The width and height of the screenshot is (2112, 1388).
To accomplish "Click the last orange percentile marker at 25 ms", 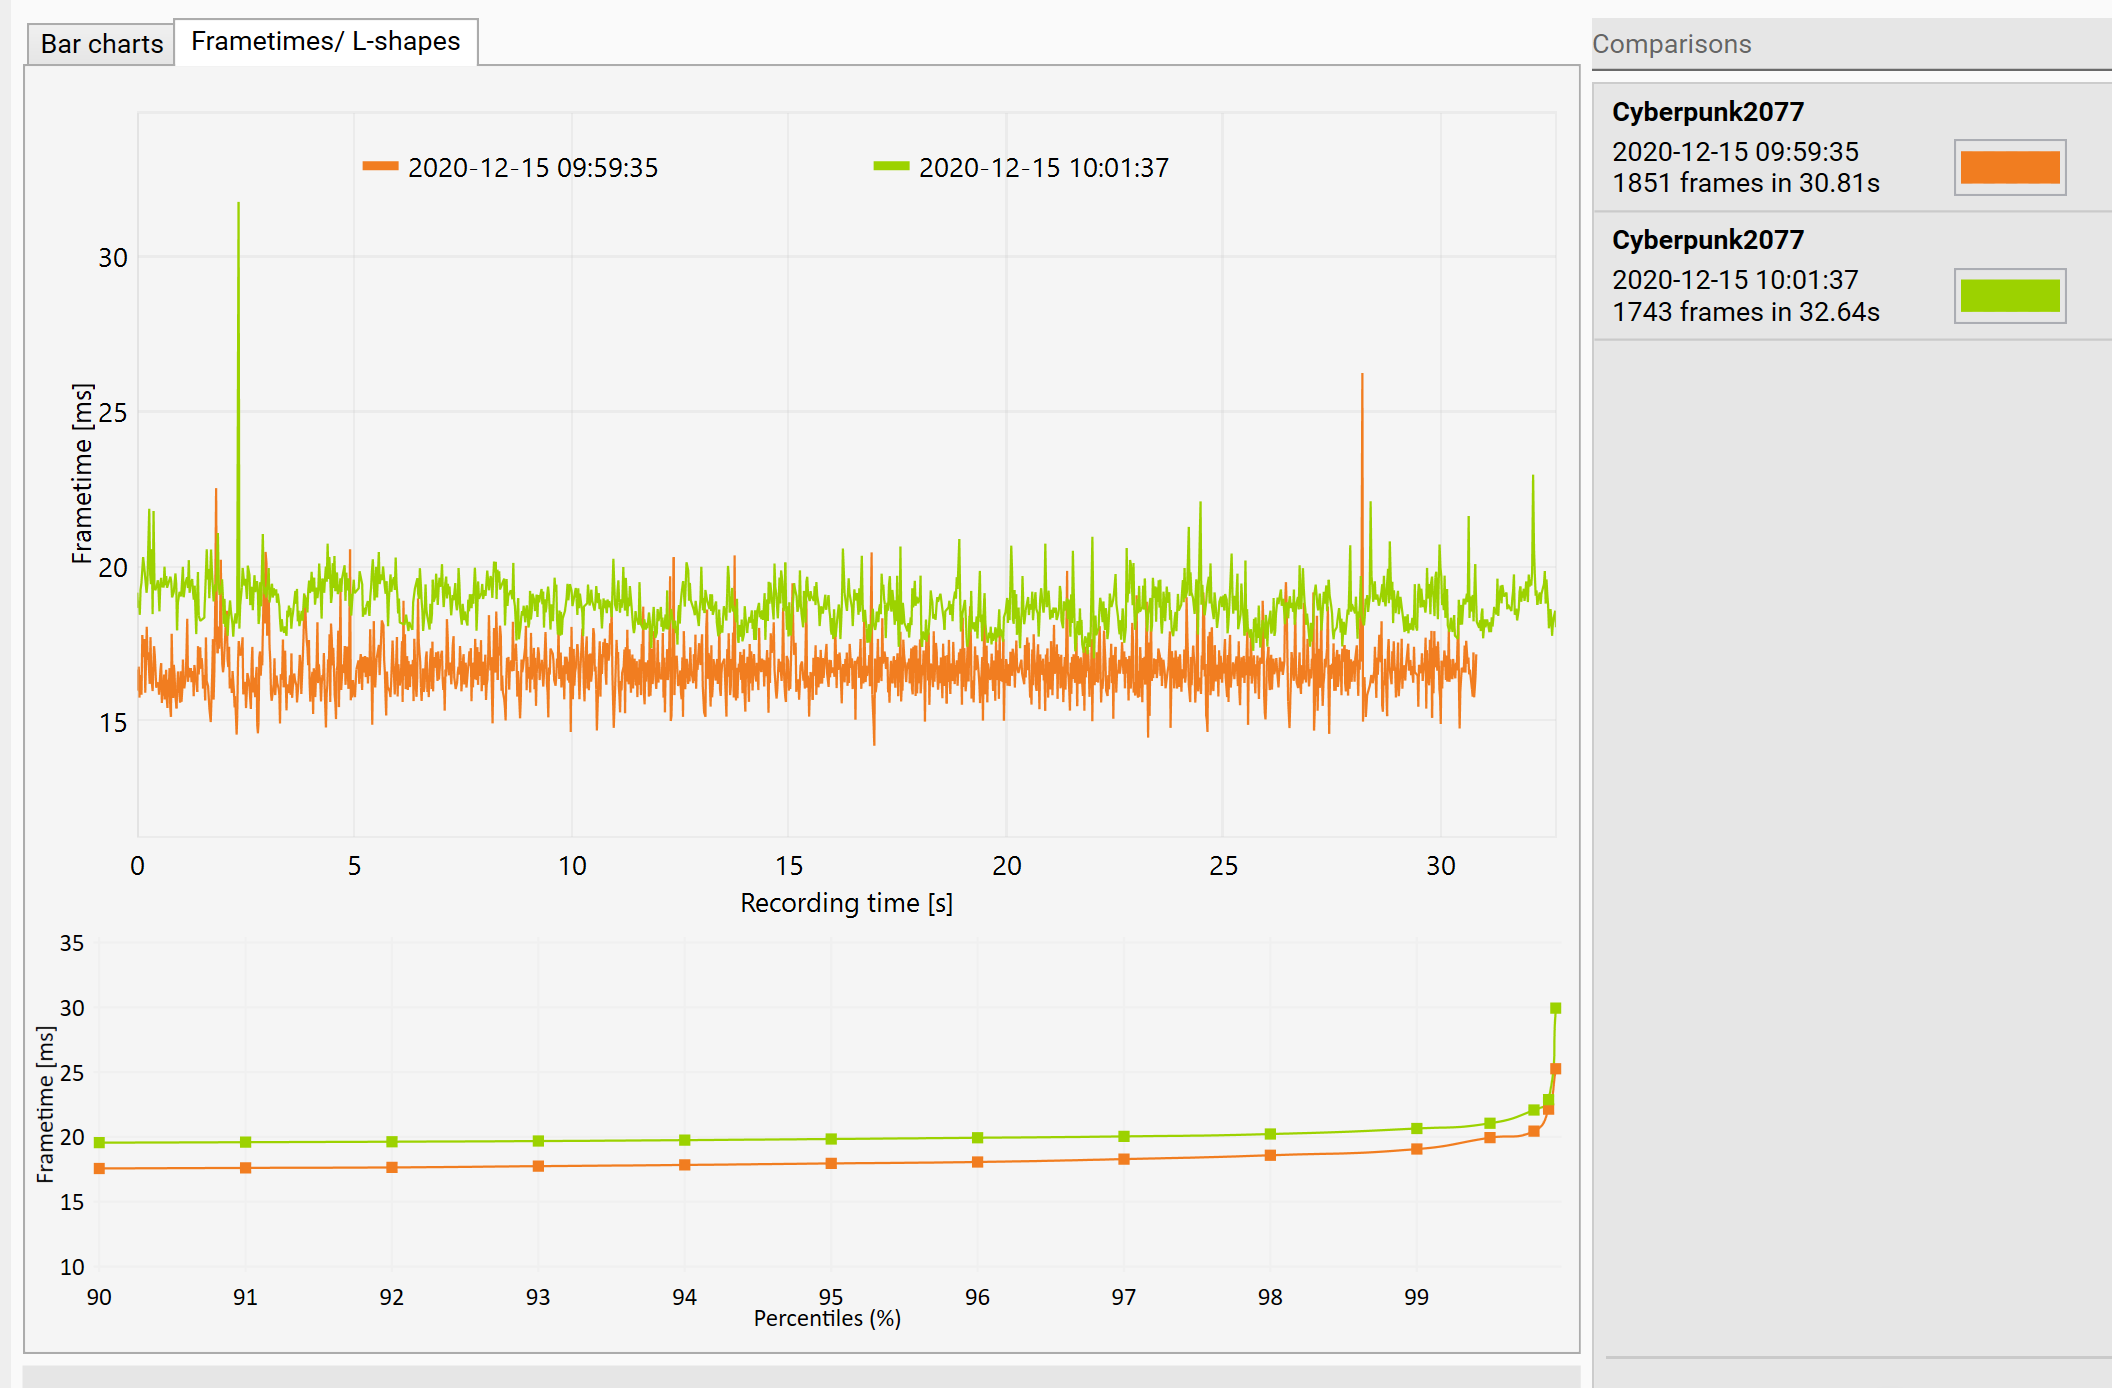I will pos(1555,1069).
